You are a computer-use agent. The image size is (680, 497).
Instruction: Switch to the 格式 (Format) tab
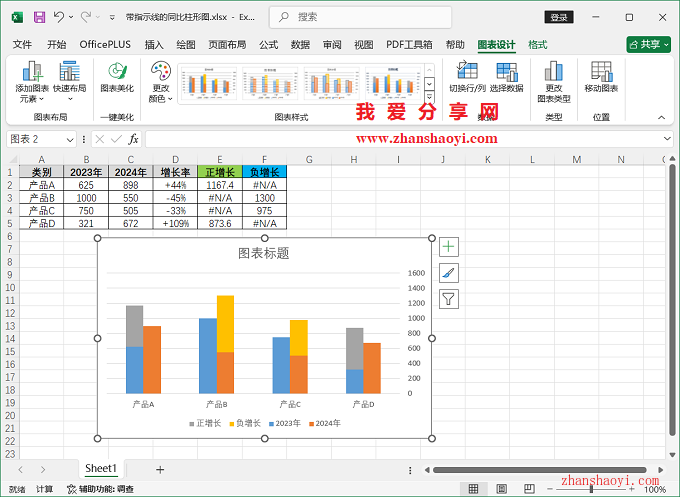(x=537, y=45)
